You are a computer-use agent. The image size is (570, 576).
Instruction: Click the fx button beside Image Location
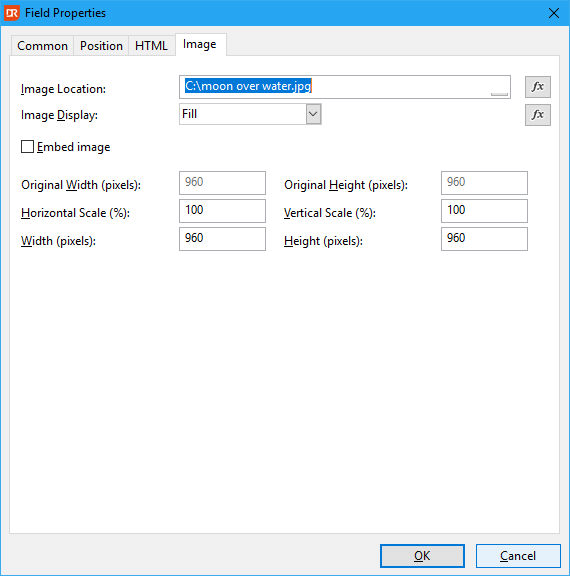538,87
